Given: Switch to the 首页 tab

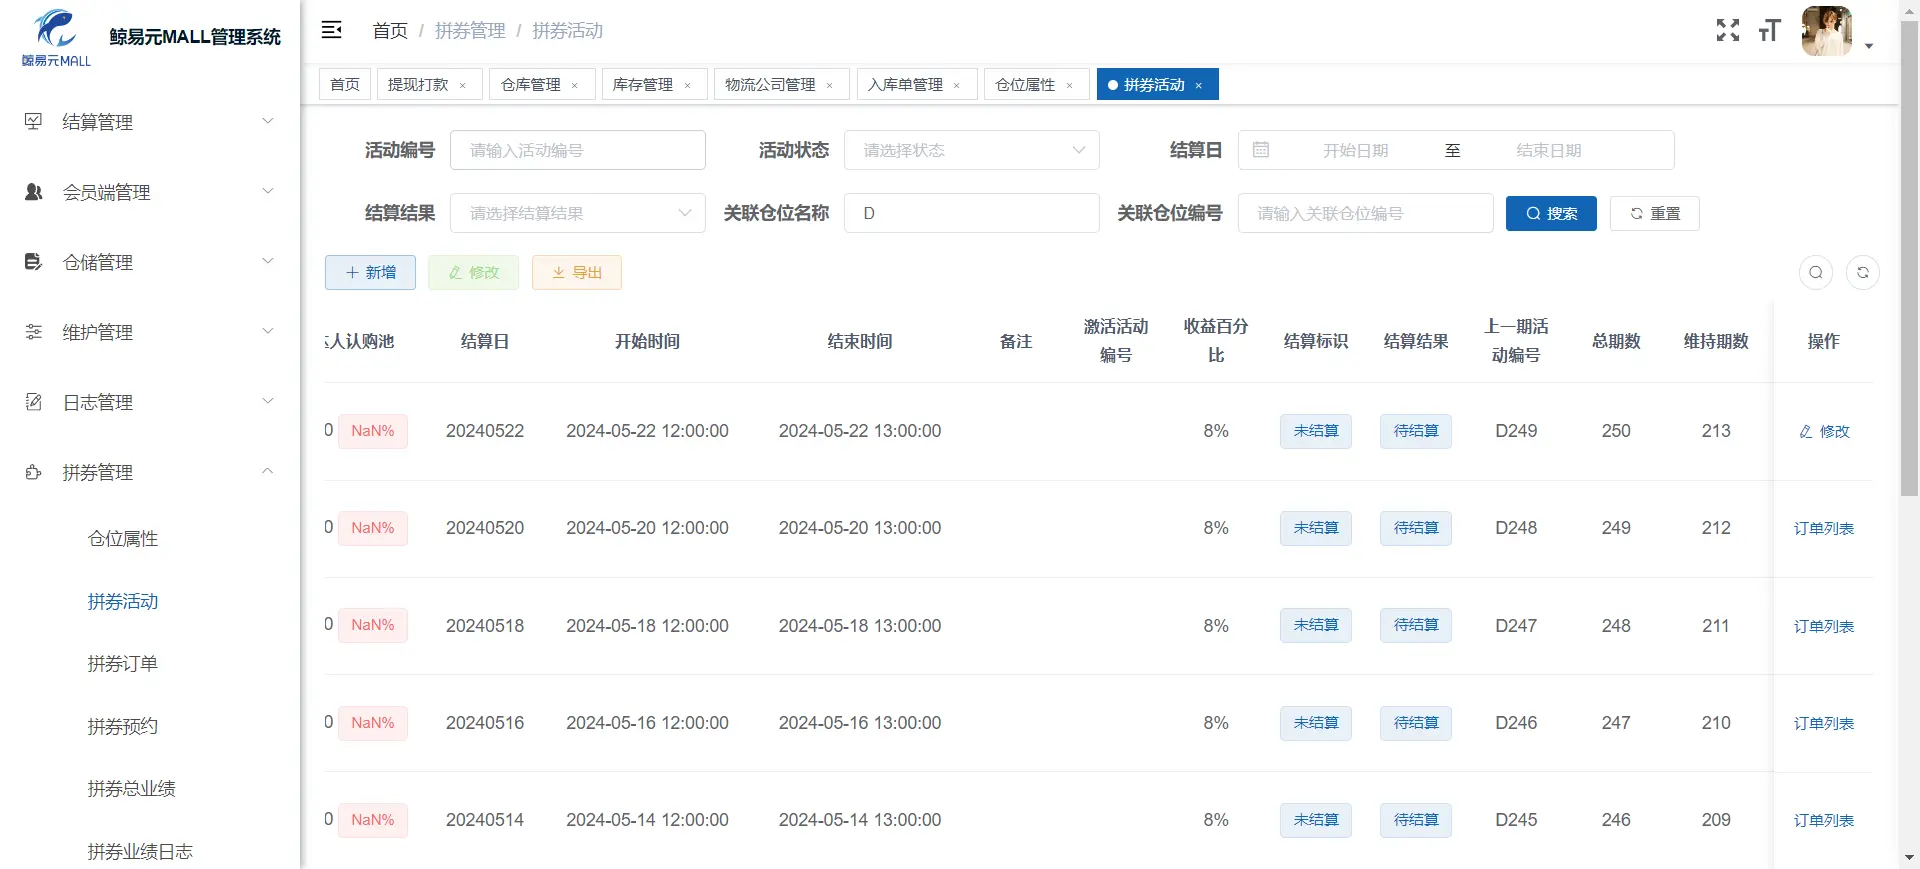Looking at the screenshot, I should tap(345, 84).
